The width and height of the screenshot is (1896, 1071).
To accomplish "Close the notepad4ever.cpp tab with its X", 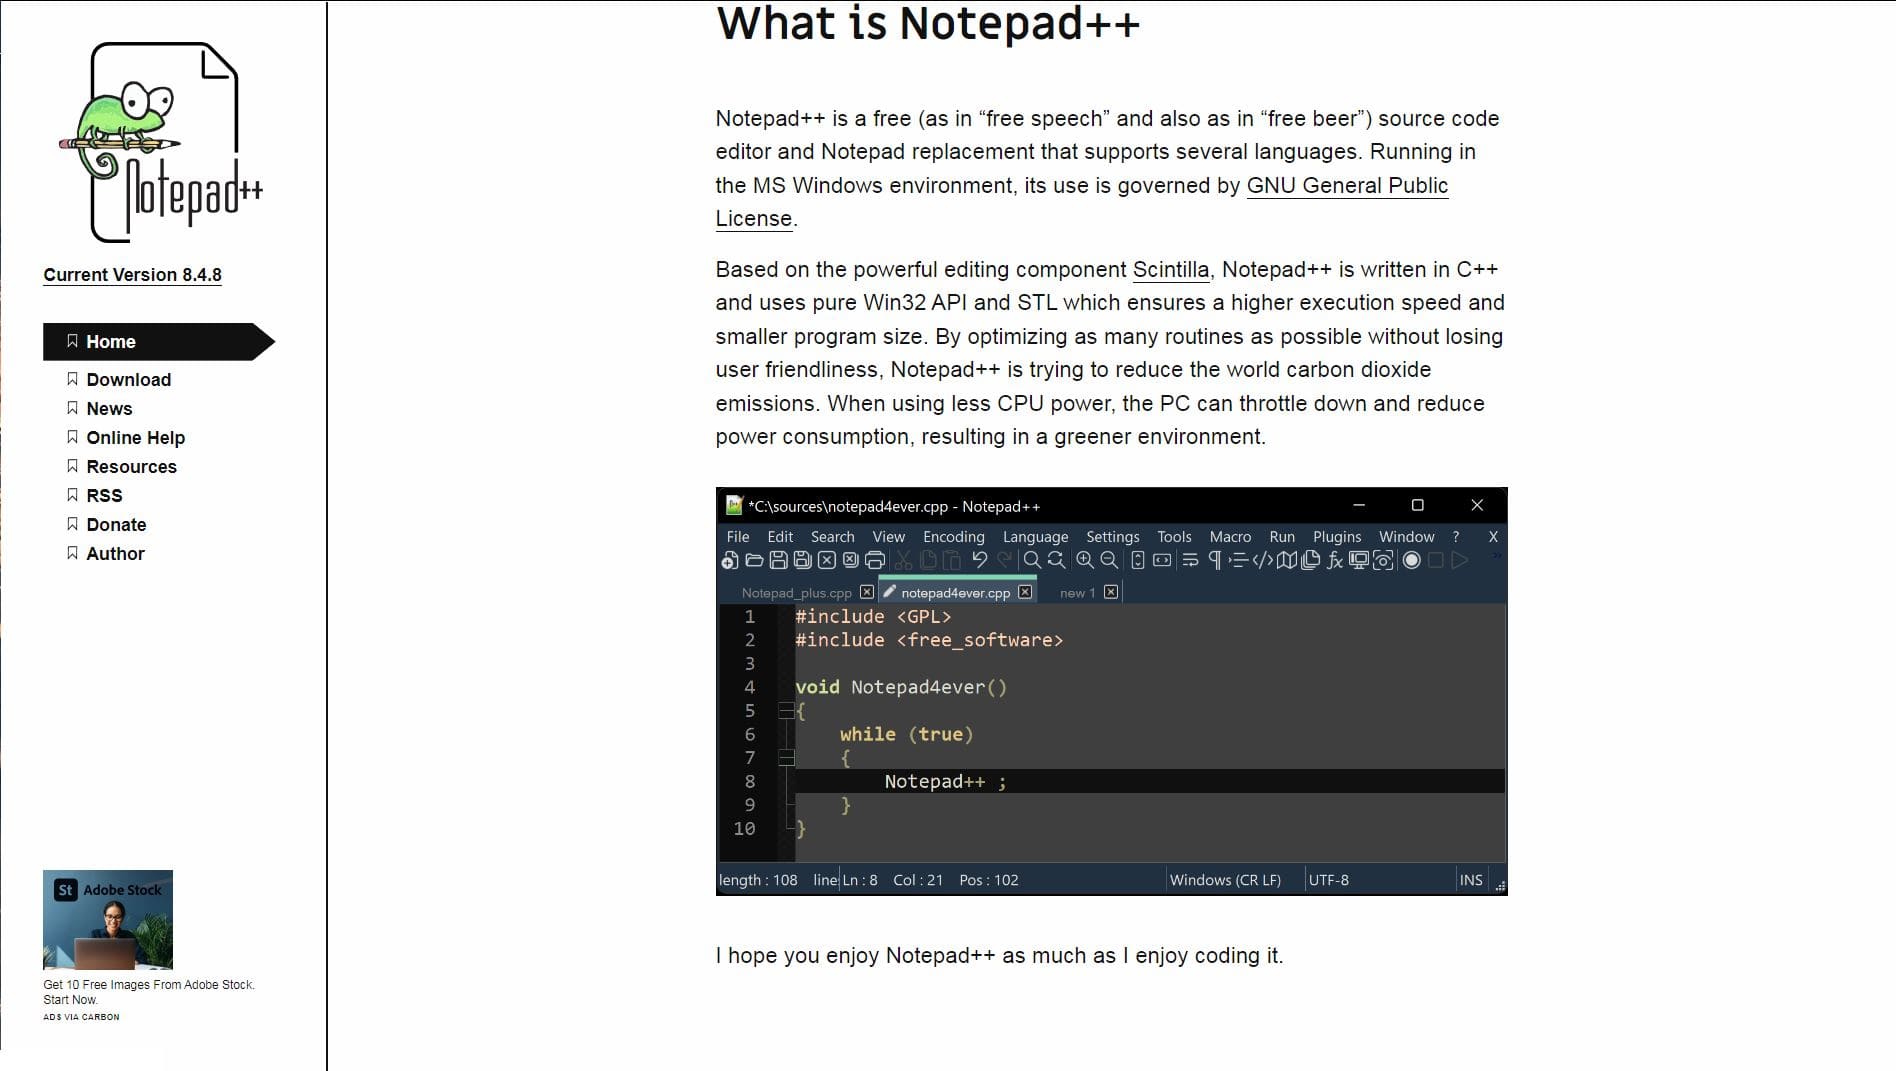I will 1025,592.
